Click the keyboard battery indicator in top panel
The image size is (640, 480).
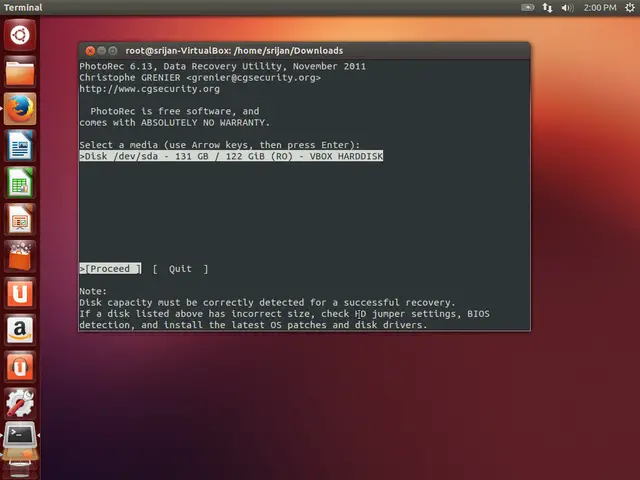(x=527, y=7)
